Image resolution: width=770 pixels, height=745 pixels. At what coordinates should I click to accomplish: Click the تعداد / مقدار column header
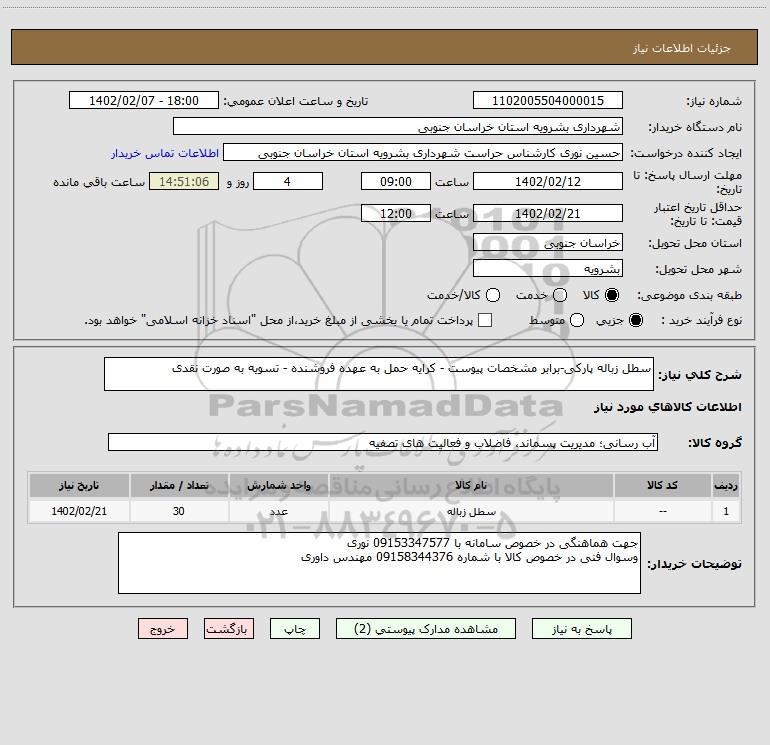coord(179,485)
